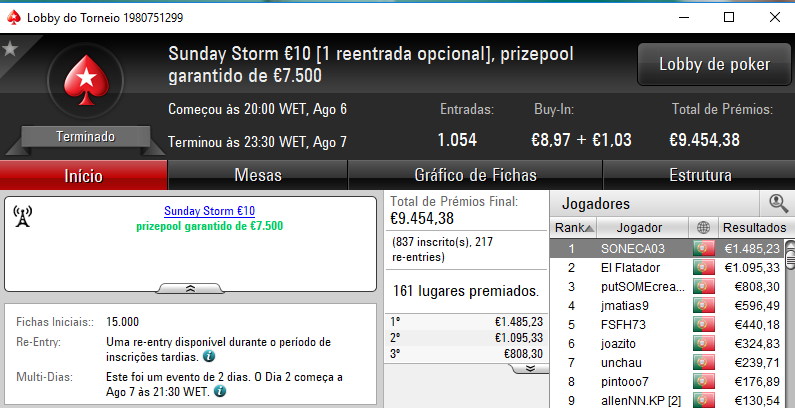Click the flag next to jmatias9
Image resolution: width=795 pixels, height=408 pixels.
point(704,306)
